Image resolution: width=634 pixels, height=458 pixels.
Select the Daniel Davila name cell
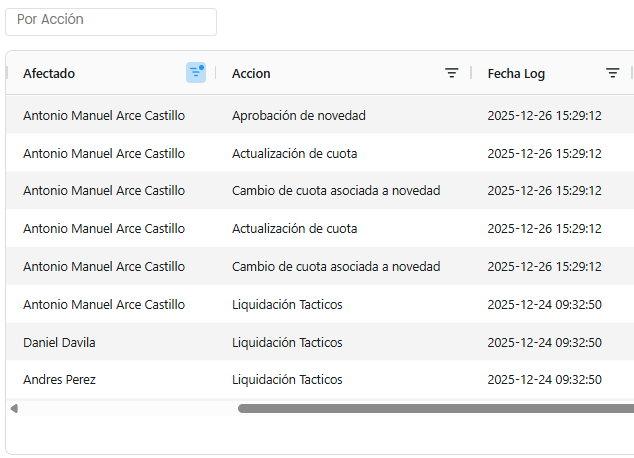pos(59,342)
